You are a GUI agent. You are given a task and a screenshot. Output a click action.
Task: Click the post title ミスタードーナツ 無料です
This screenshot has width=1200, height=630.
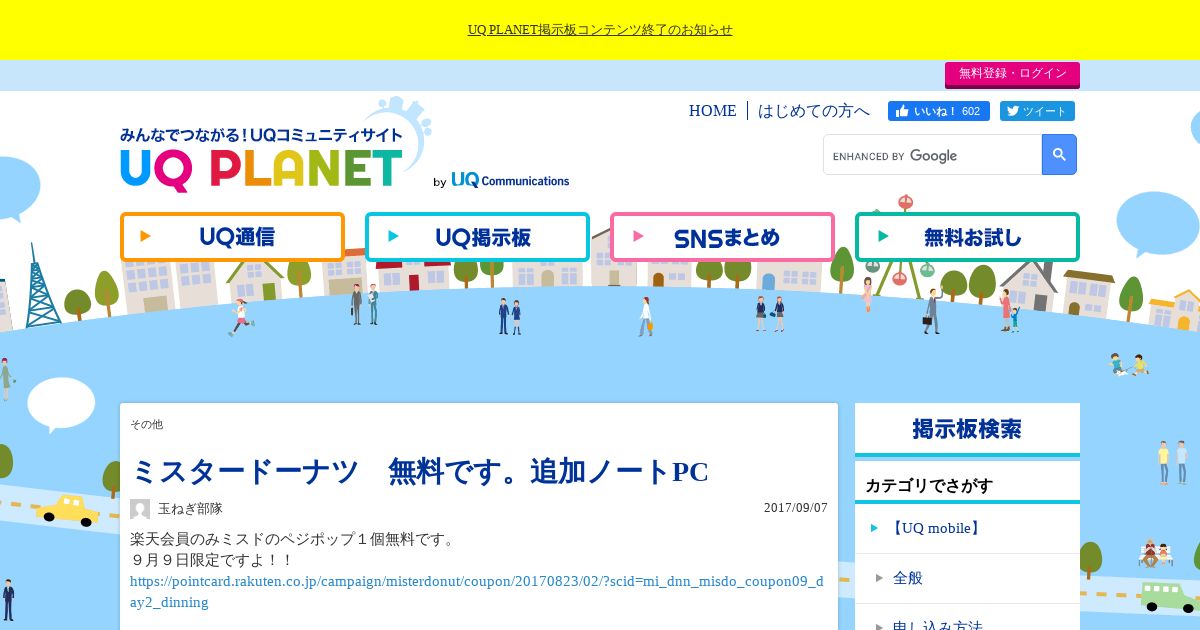click(420, 471)
